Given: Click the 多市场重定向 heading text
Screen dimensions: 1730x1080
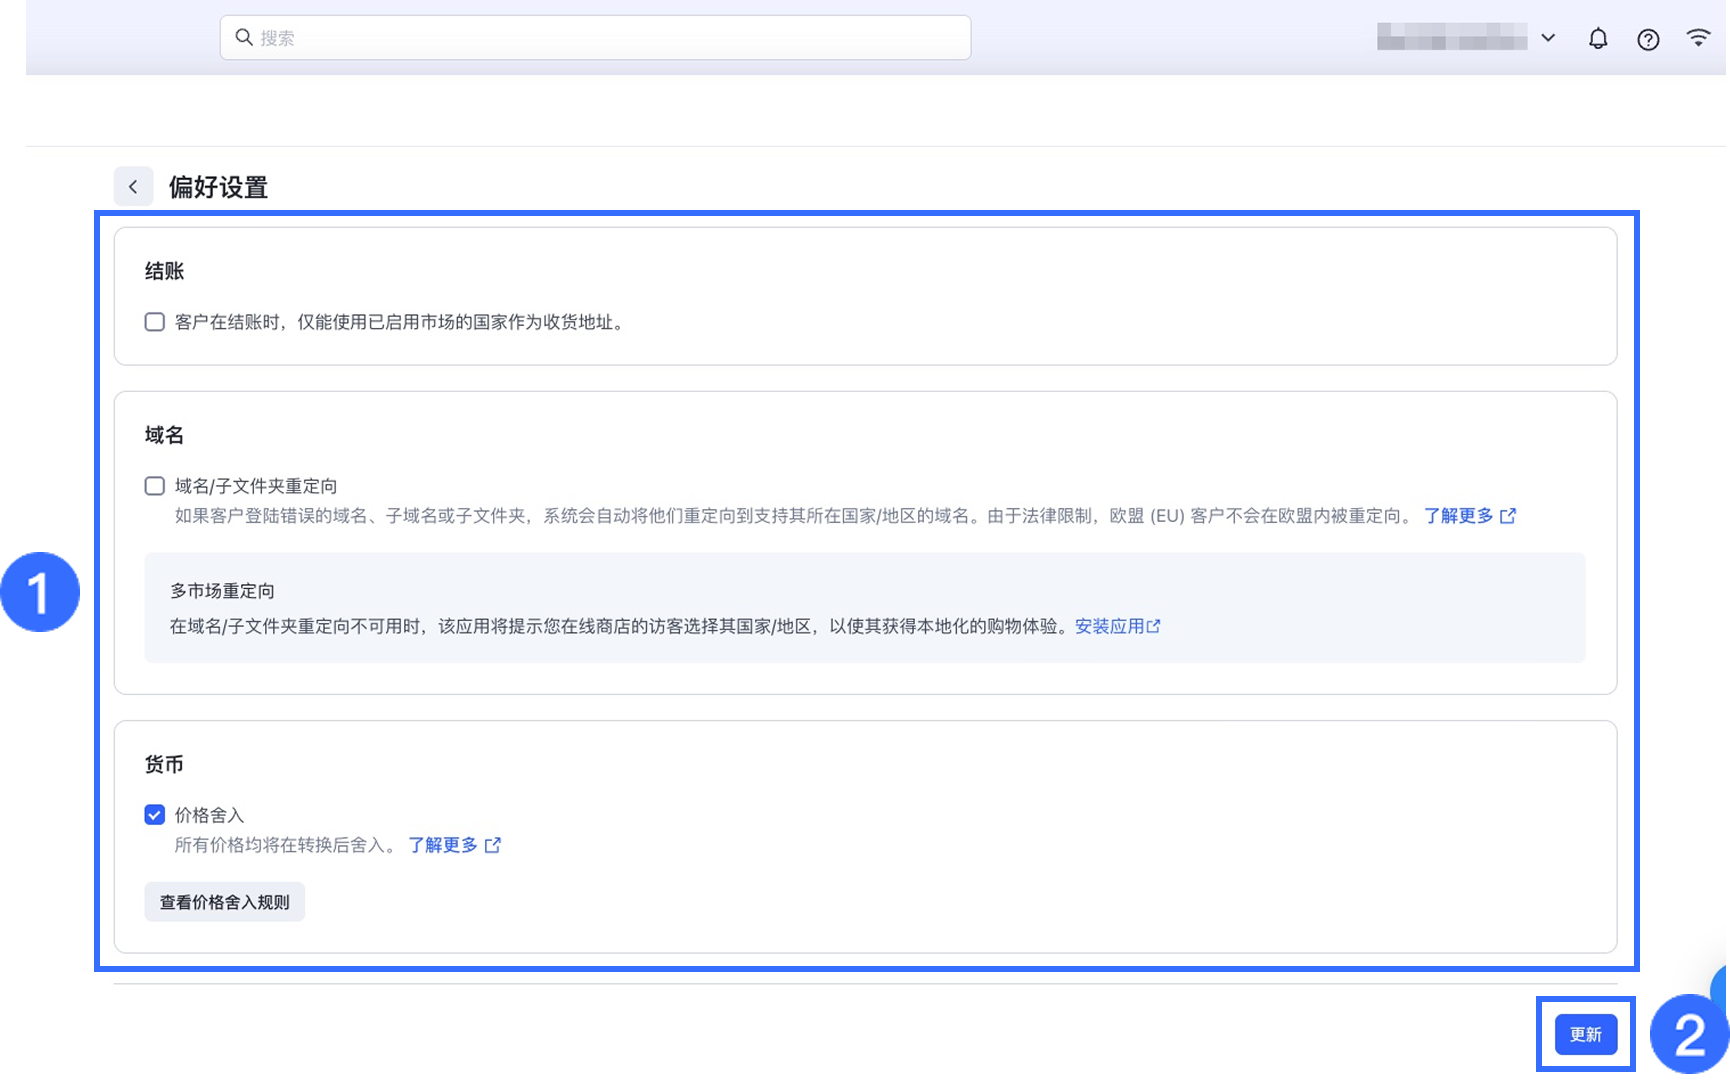Looking at the screenshot, I should 222,591.
